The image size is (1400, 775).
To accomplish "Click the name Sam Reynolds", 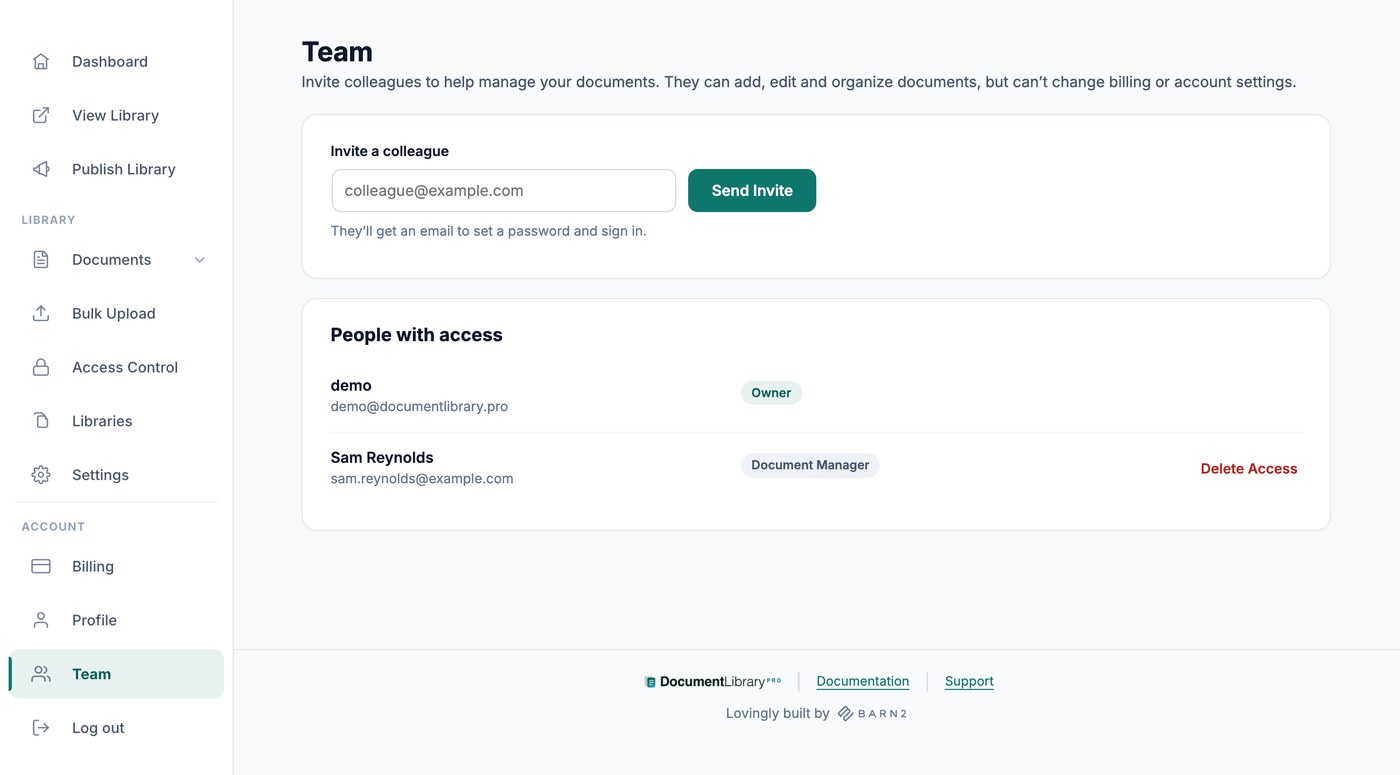I will point(382,458).
